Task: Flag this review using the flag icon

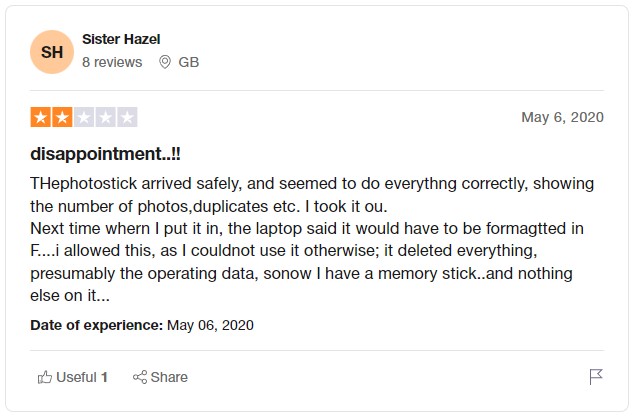Action: pos(596,377)
